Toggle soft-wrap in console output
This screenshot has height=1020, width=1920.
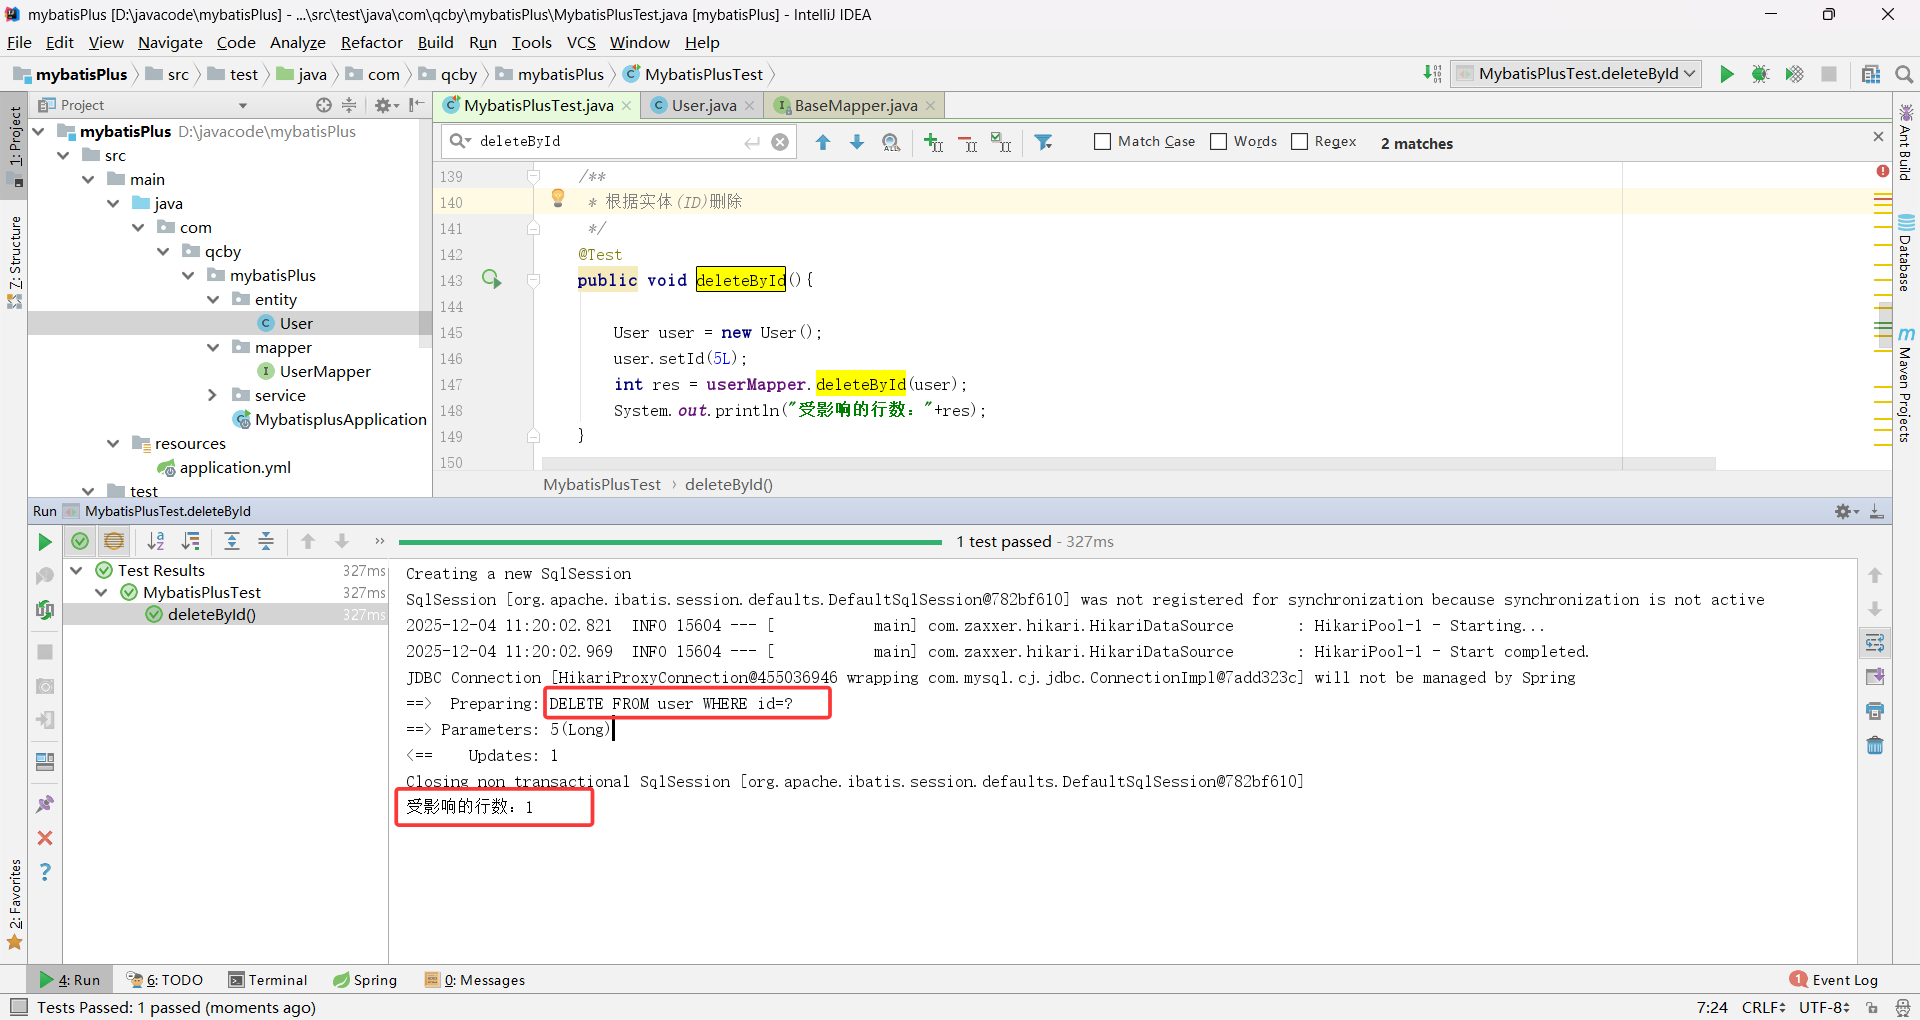point(1875,643)
